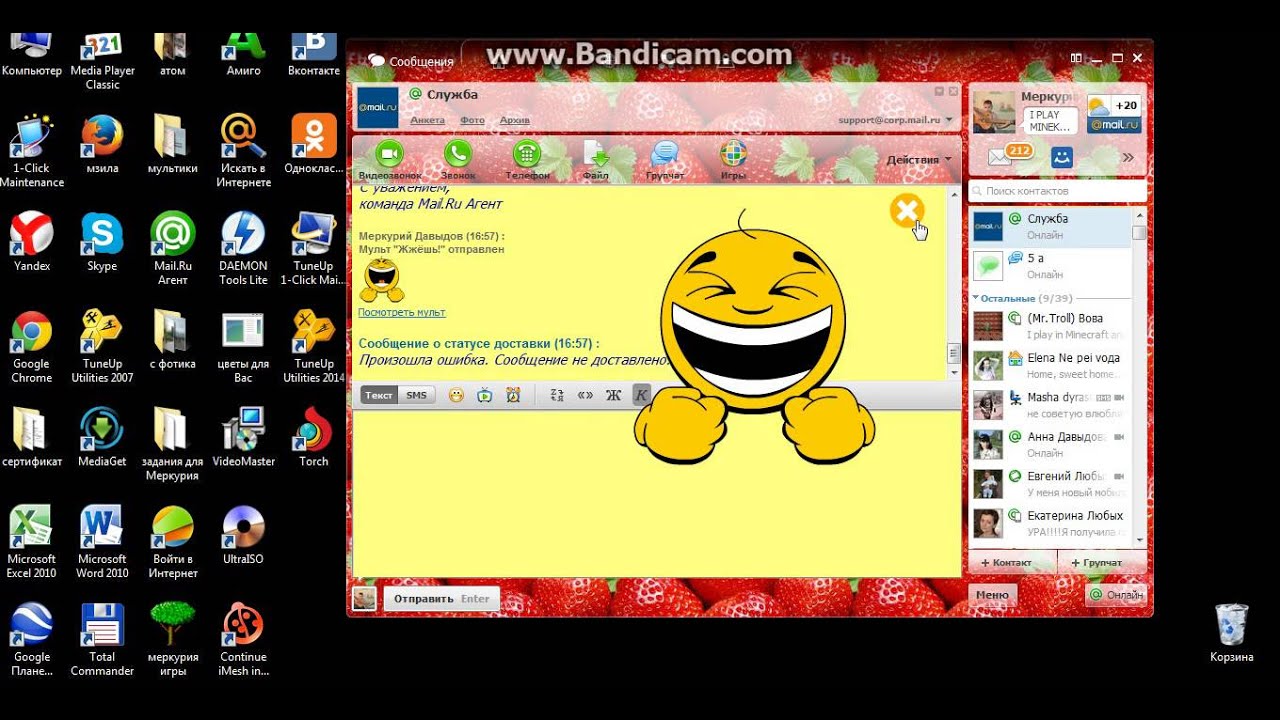Open chat with Elena Ne pei voda

coord(1050,365)
